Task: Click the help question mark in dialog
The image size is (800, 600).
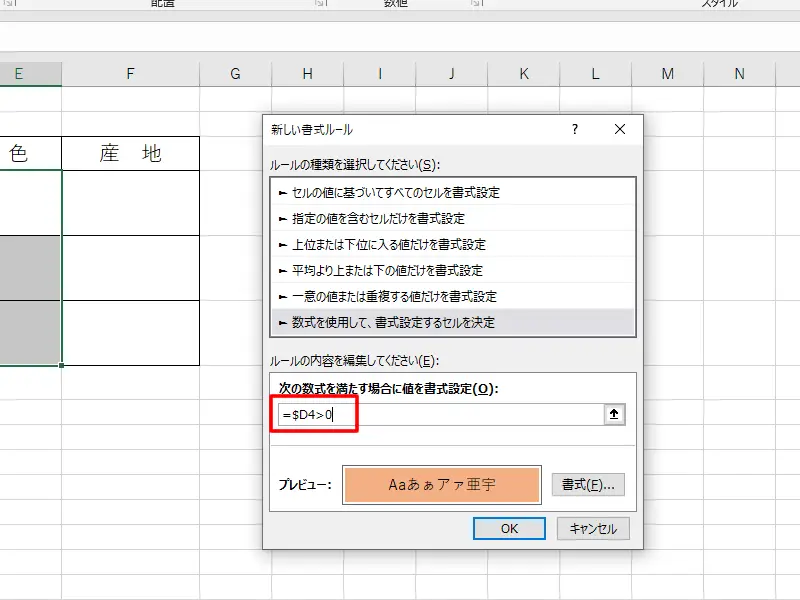Action: pyautogui.click(x=575, y=130)
